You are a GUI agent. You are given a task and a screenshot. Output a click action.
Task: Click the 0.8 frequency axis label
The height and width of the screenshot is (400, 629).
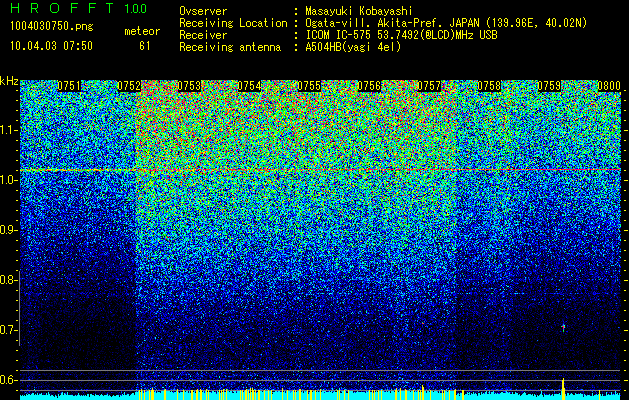pyautogui.click(x=8, y=280)
